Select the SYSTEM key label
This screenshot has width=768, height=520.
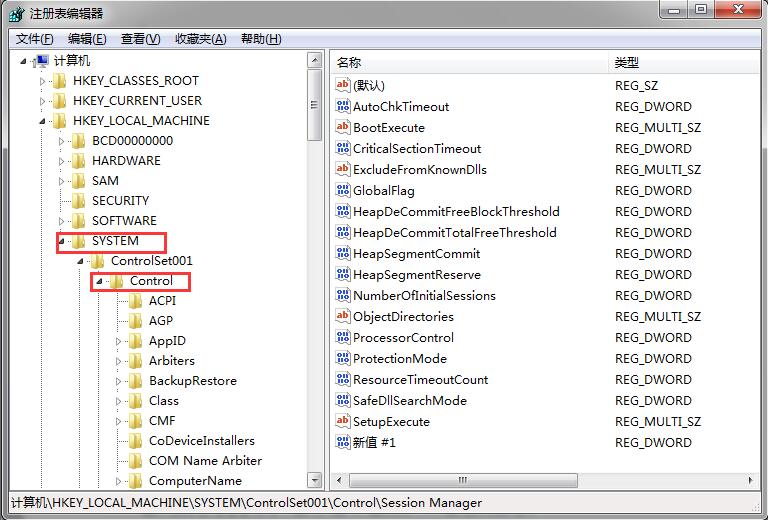click(116, 241)
